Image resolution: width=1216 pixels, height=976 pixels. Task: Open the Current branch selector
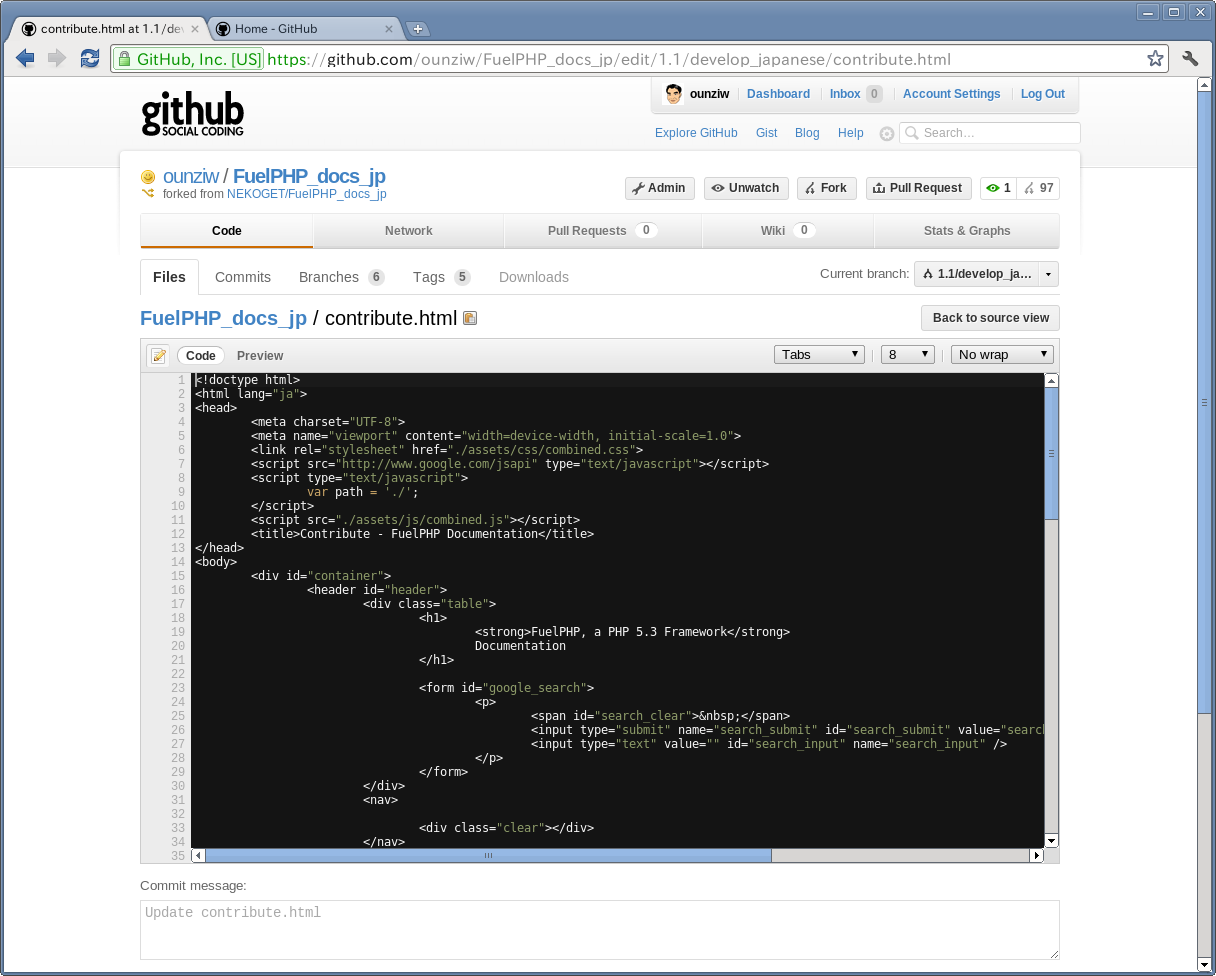point(986,274)
